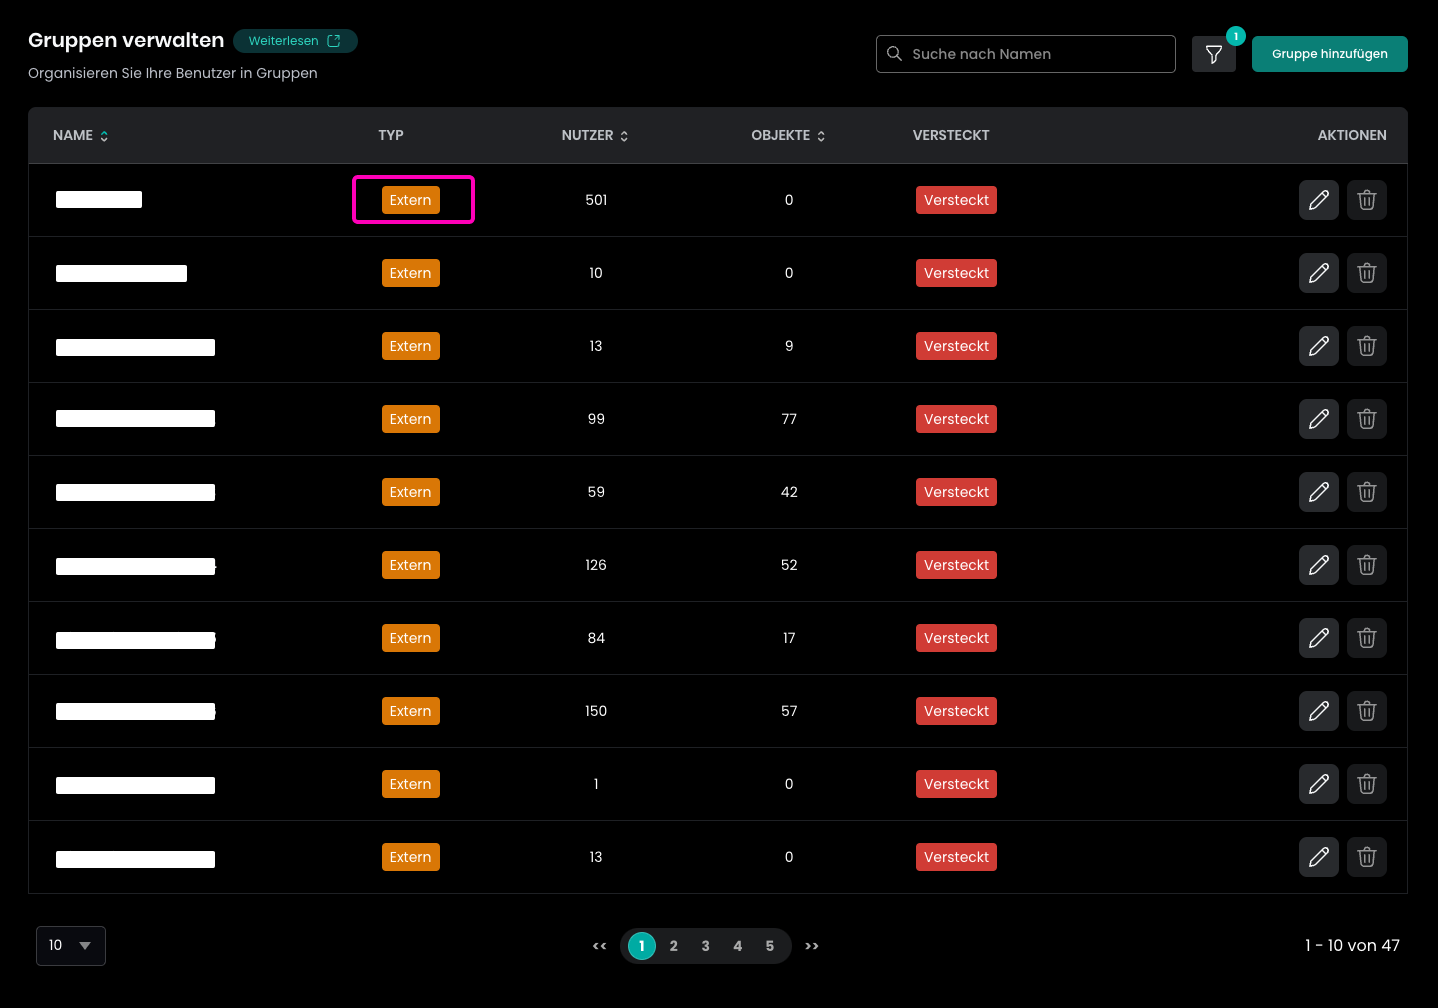The image size is (1438, 1008).
Task: Click the Versteckt badge in first row
Action: tap(956, 200)
